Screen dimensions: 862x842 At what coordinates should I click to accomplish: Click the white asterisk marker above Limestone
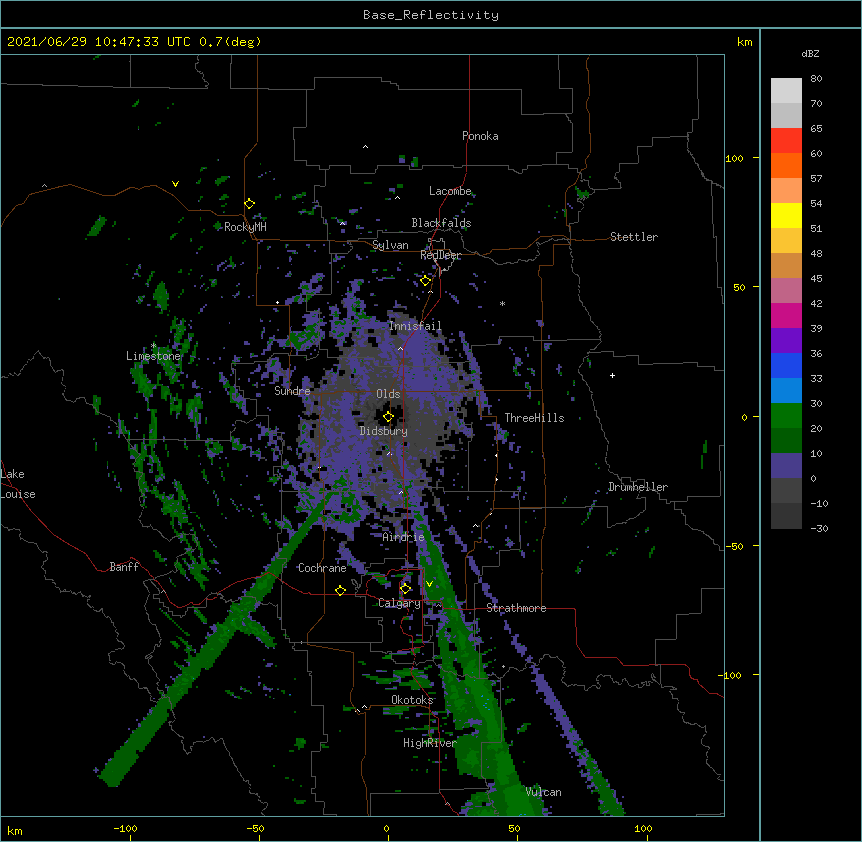[153, 346]
